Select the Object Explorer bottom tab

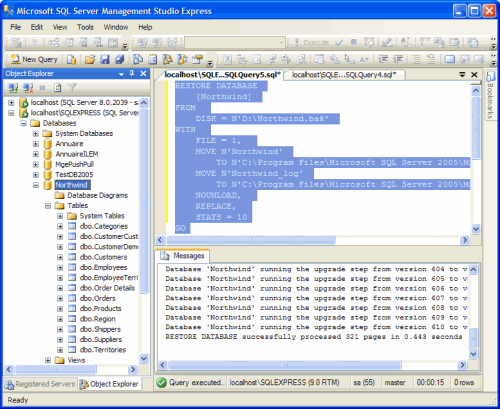(x=110, y=384)
